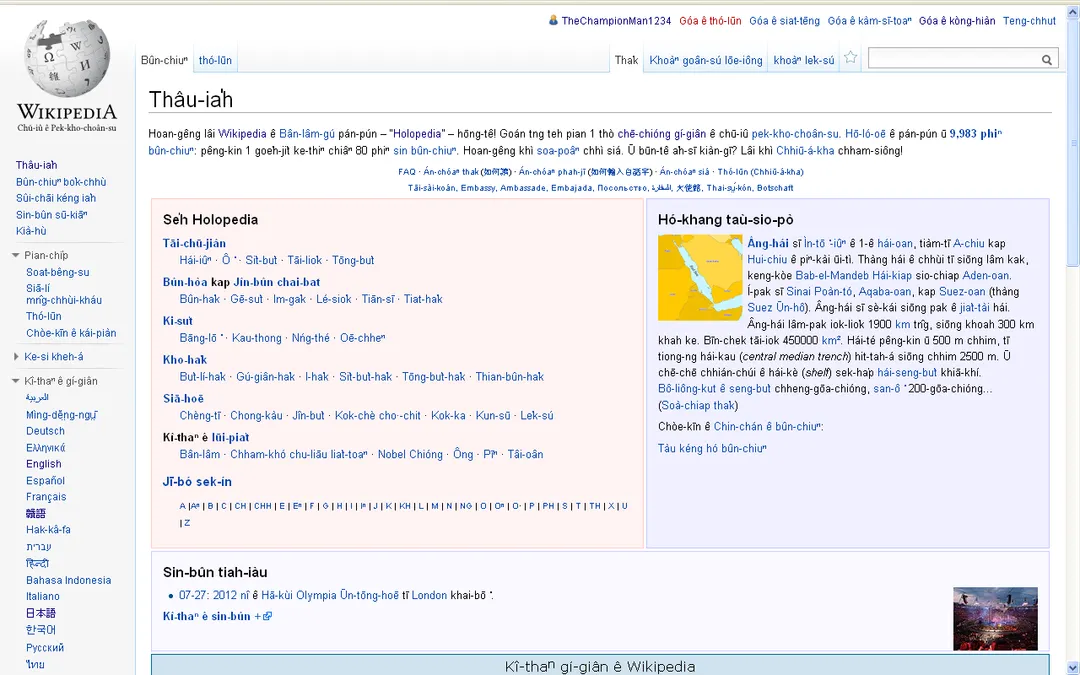The width and height of the screenshot is (1080, 675).
Task: Click the vertical scrollbar down arrow
Action: click(1073, 667)
